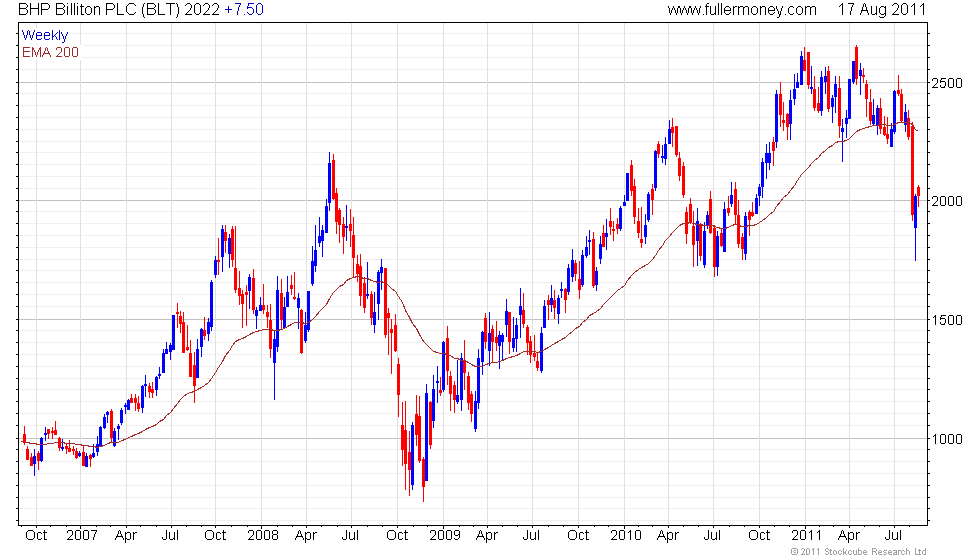Click the 'EMA 200' legend label
The image size is (980, 560).
(50, 52)
